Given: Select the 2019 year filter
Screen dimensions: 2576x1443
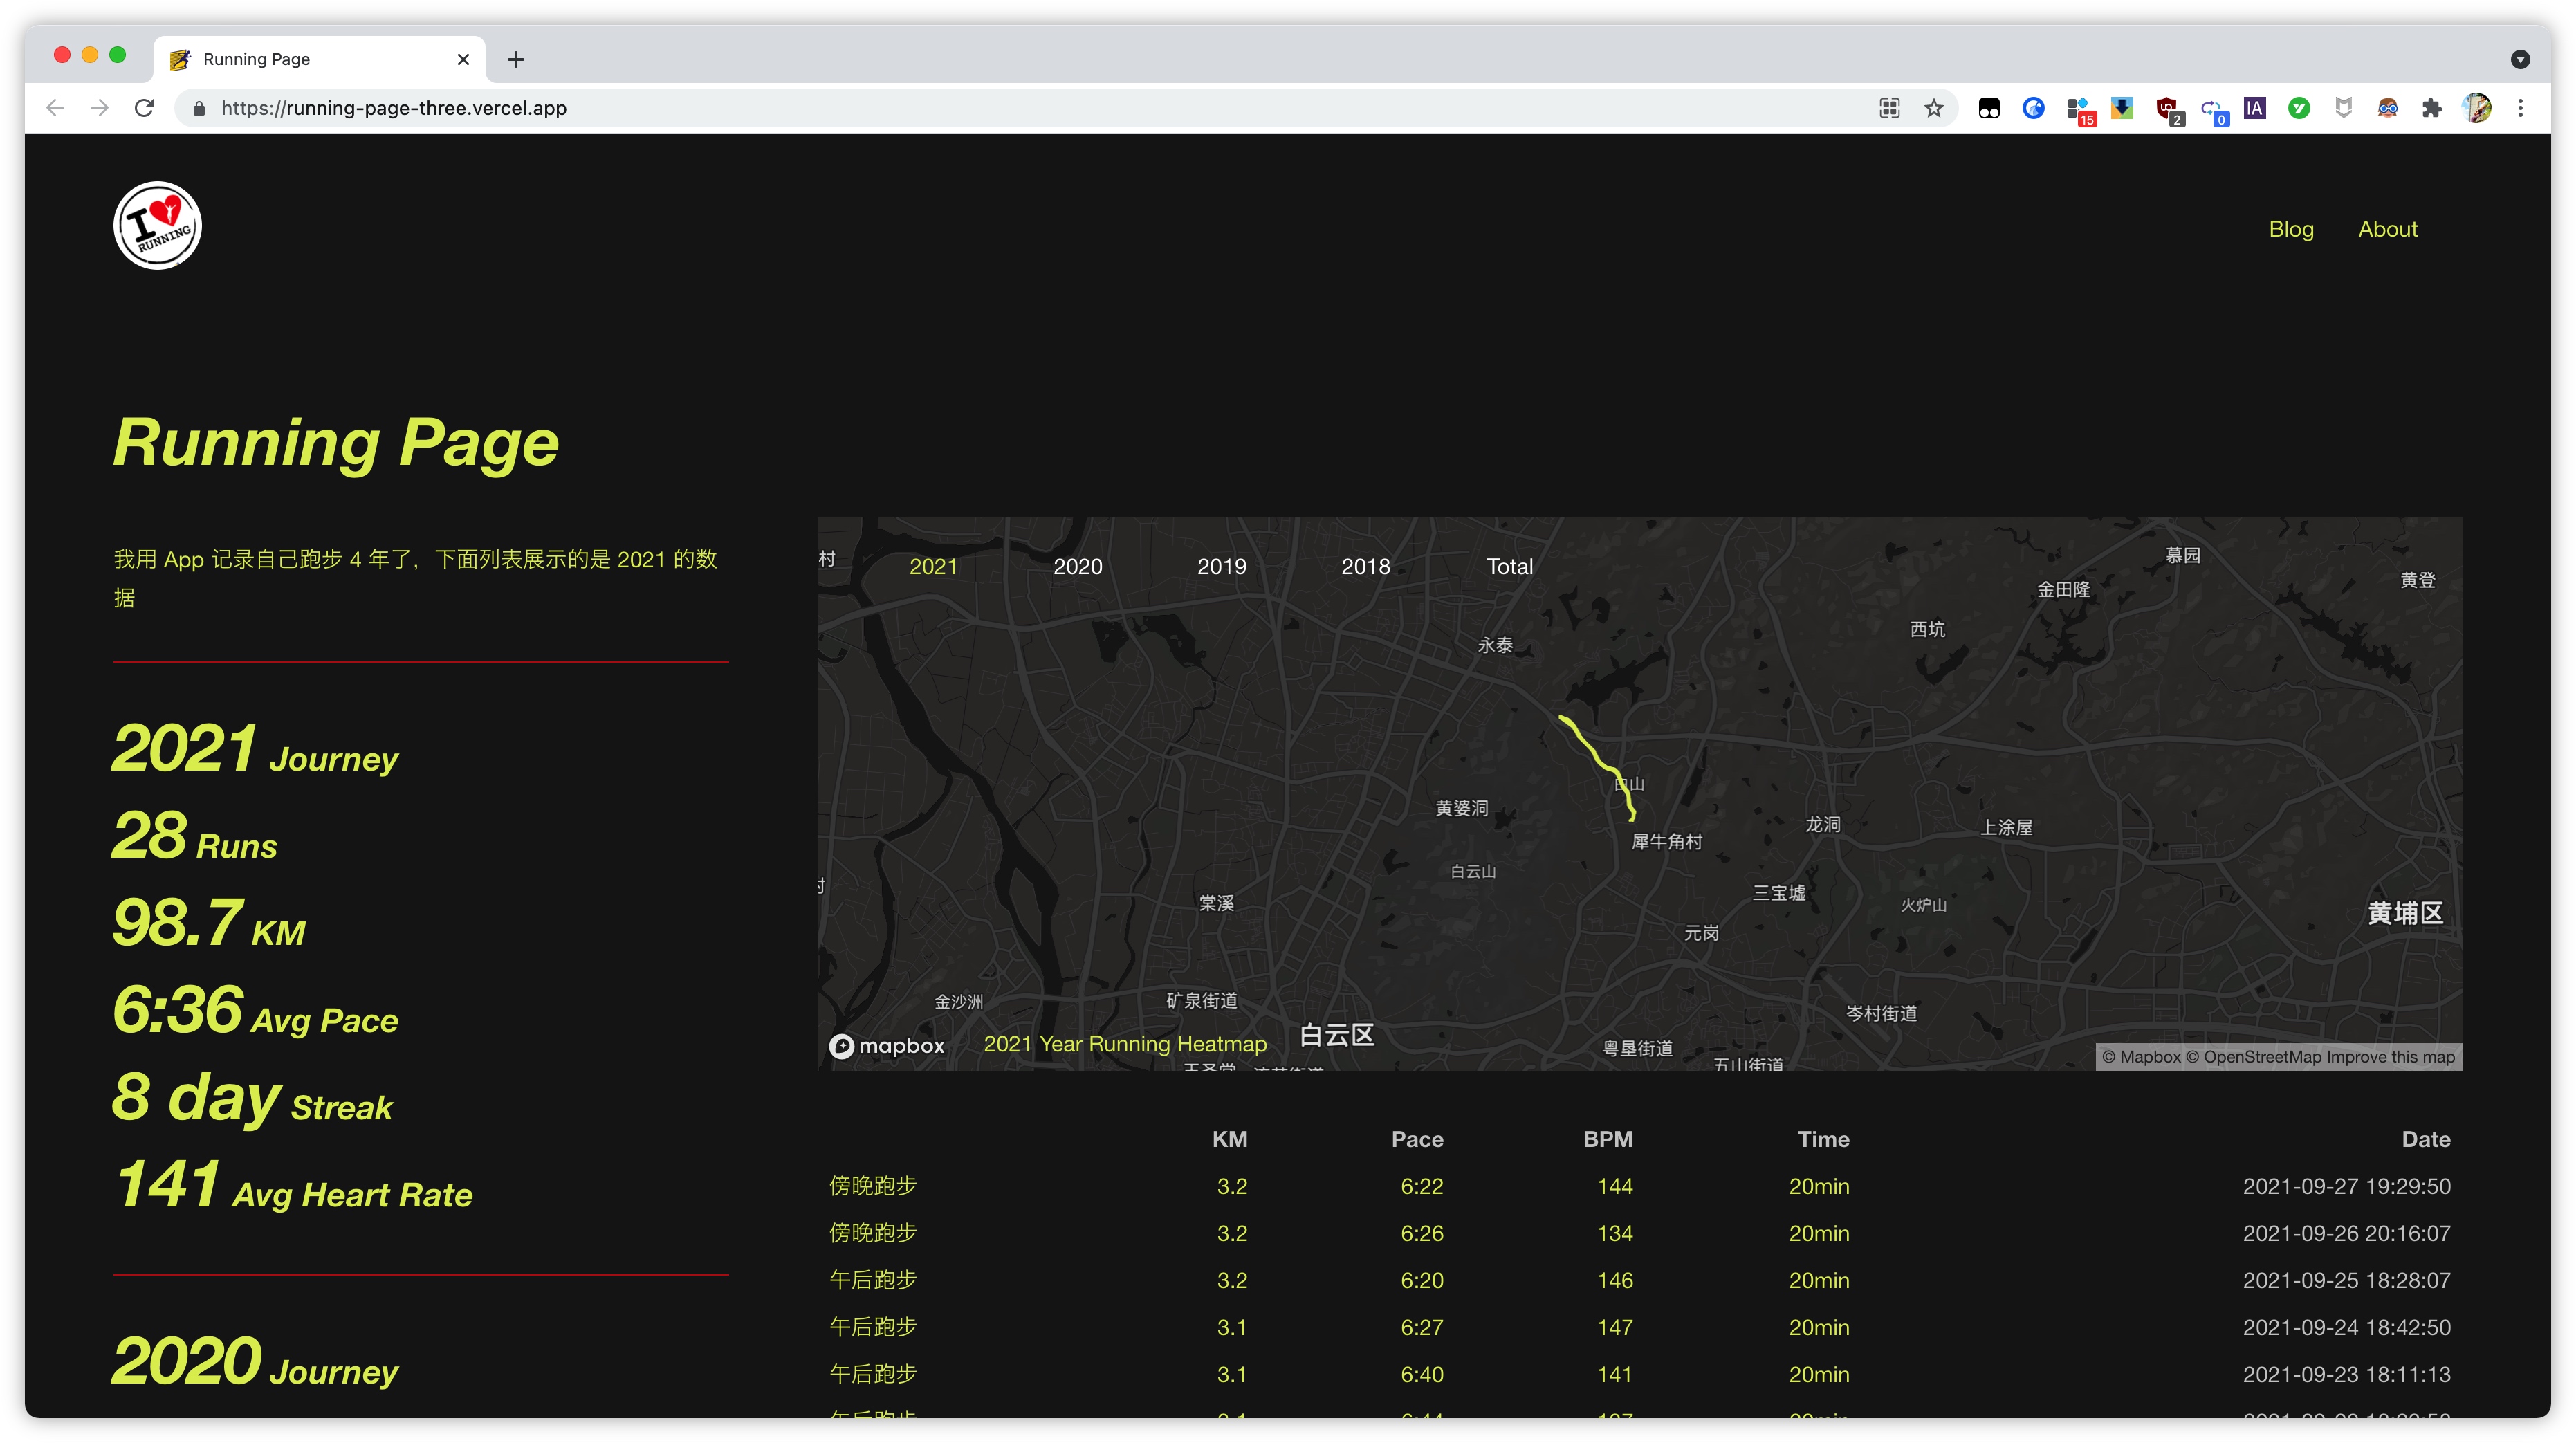Looking at the screenshot, I should click(1221, 566).
